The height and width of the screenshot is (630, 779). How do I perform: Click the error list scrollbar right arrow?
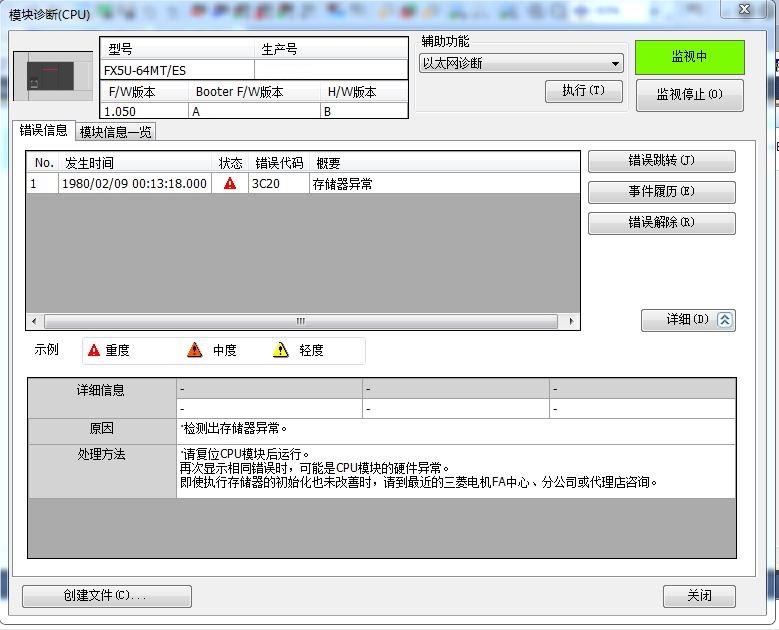[x=572, y=321]
